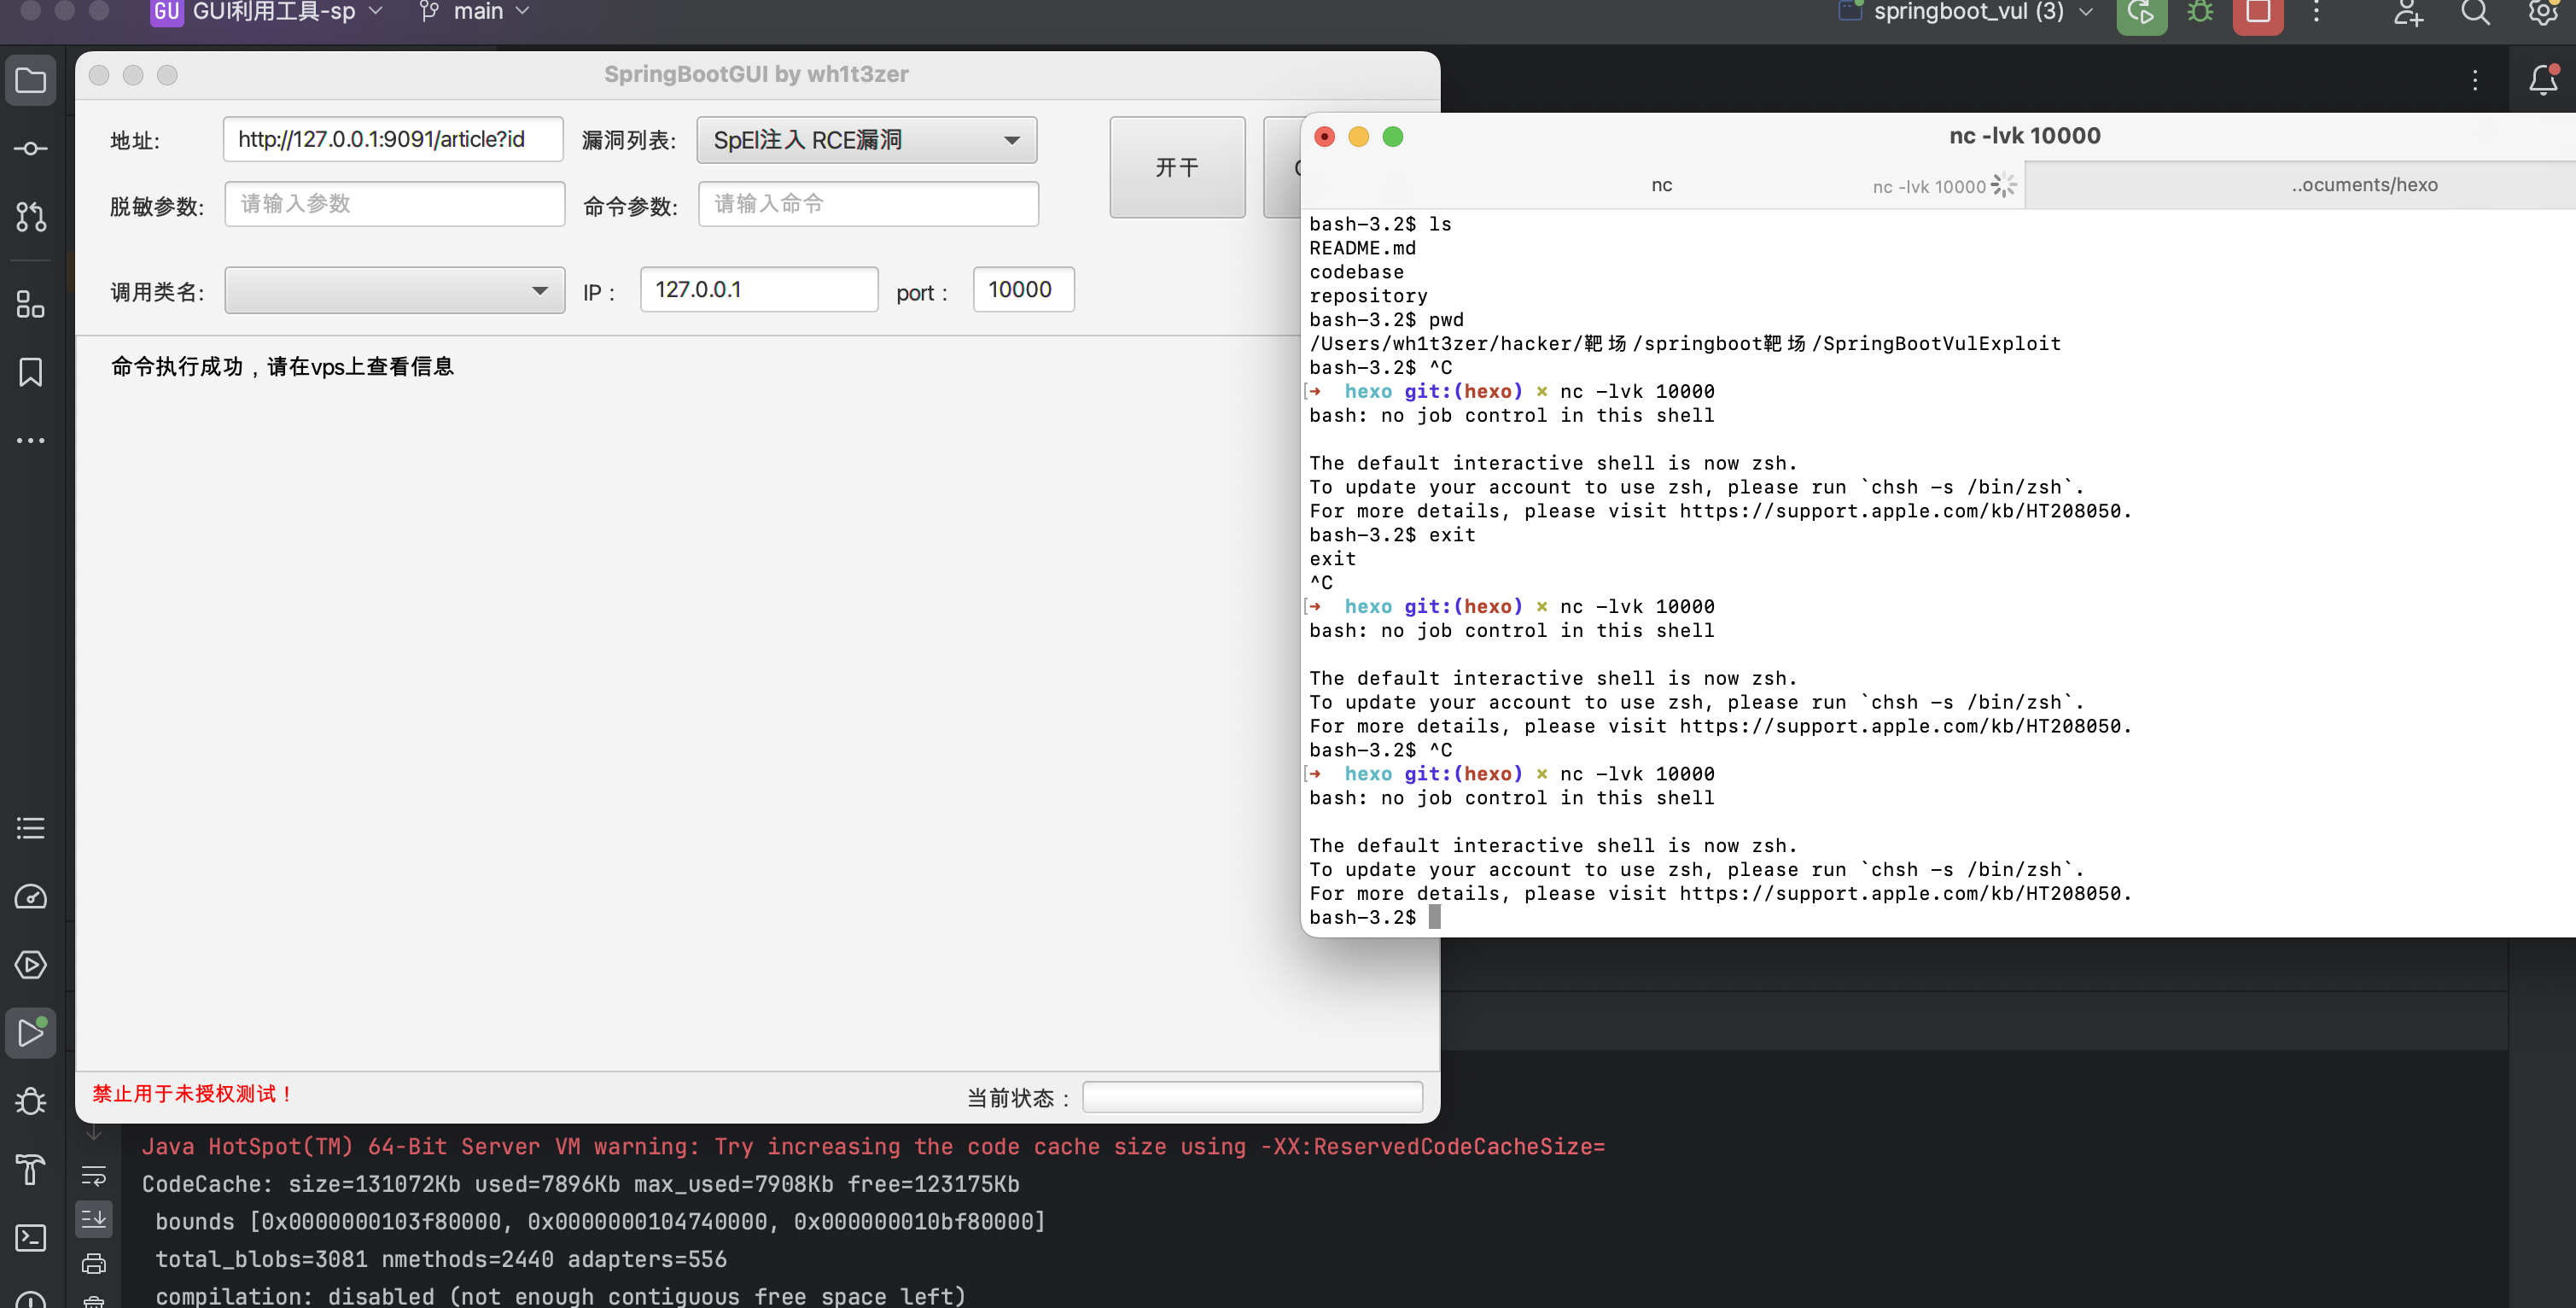Screen dimensions: 2576x1308
Task: Click the 命令参数 input field
Action: pos(867,204)
